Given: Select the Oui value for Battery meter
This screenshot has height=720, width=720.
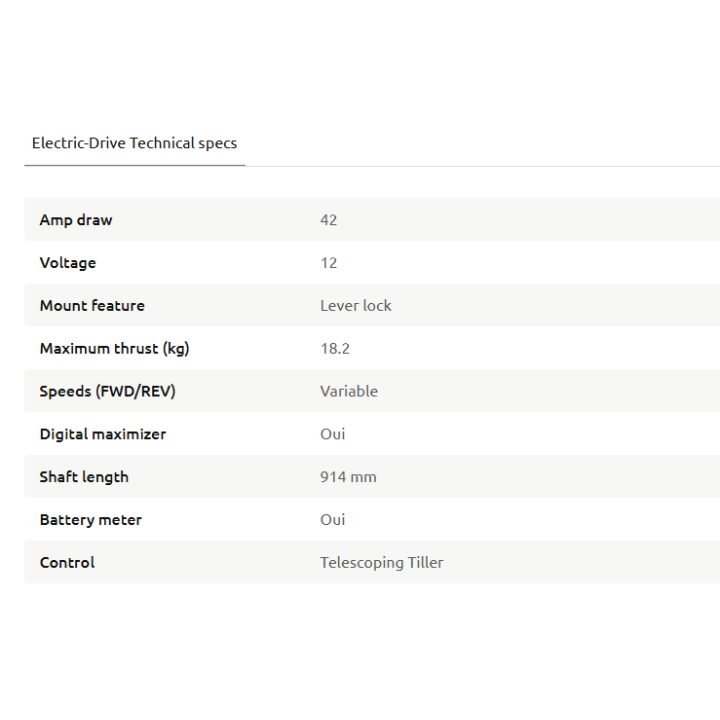Looking at the screenshot, I should (332, 520).
